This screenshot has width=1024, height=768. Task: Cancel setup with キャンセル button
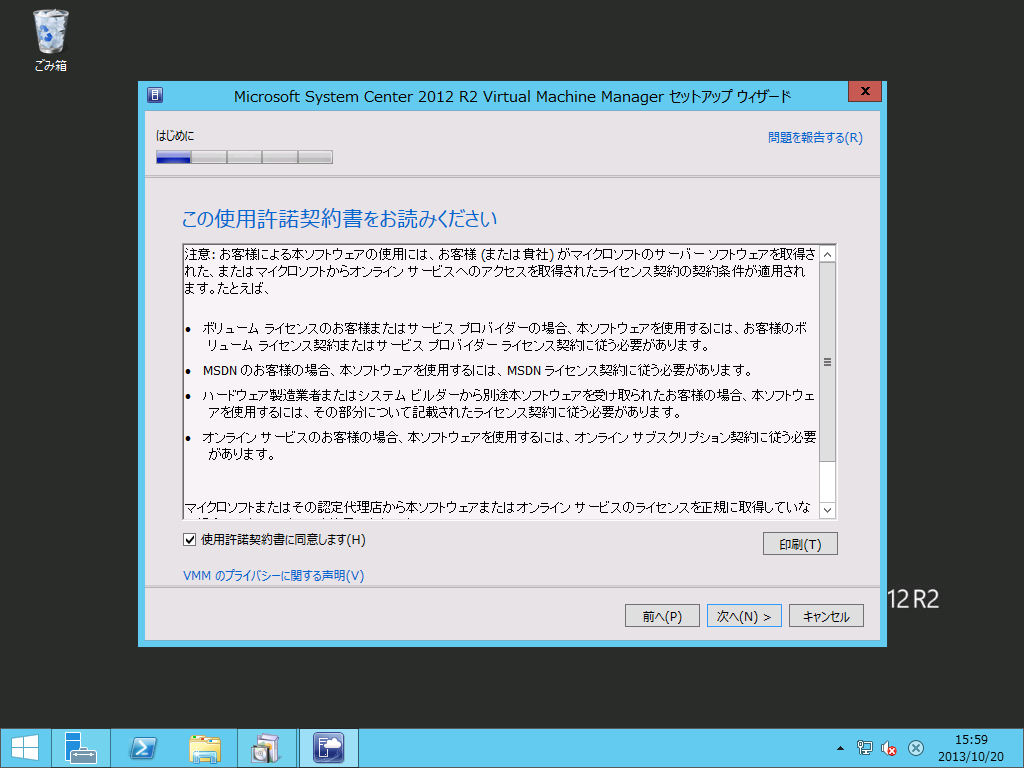coord(826,616)
